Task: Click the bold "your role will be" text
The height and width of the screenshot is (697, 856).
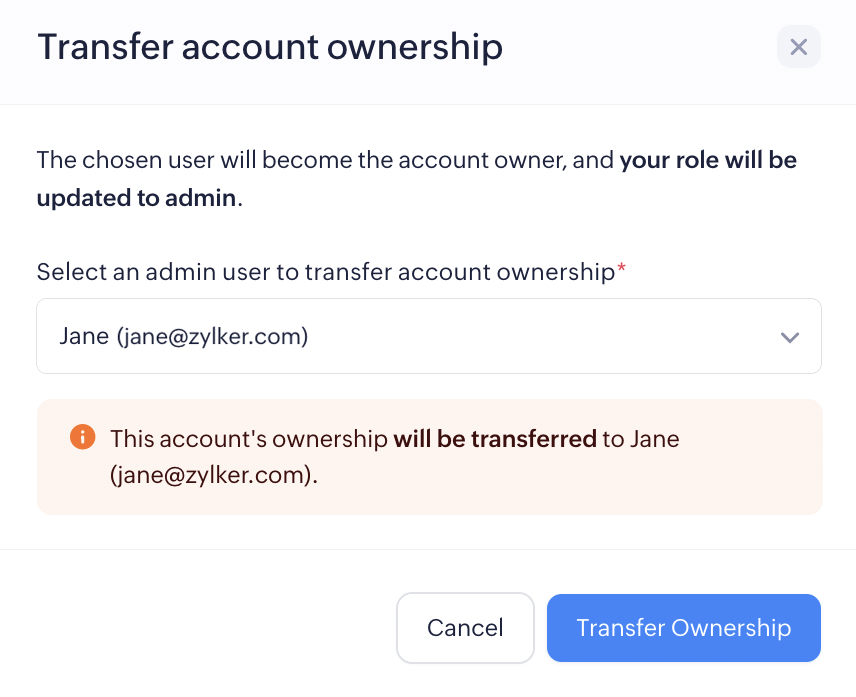Action: (708, 160)
